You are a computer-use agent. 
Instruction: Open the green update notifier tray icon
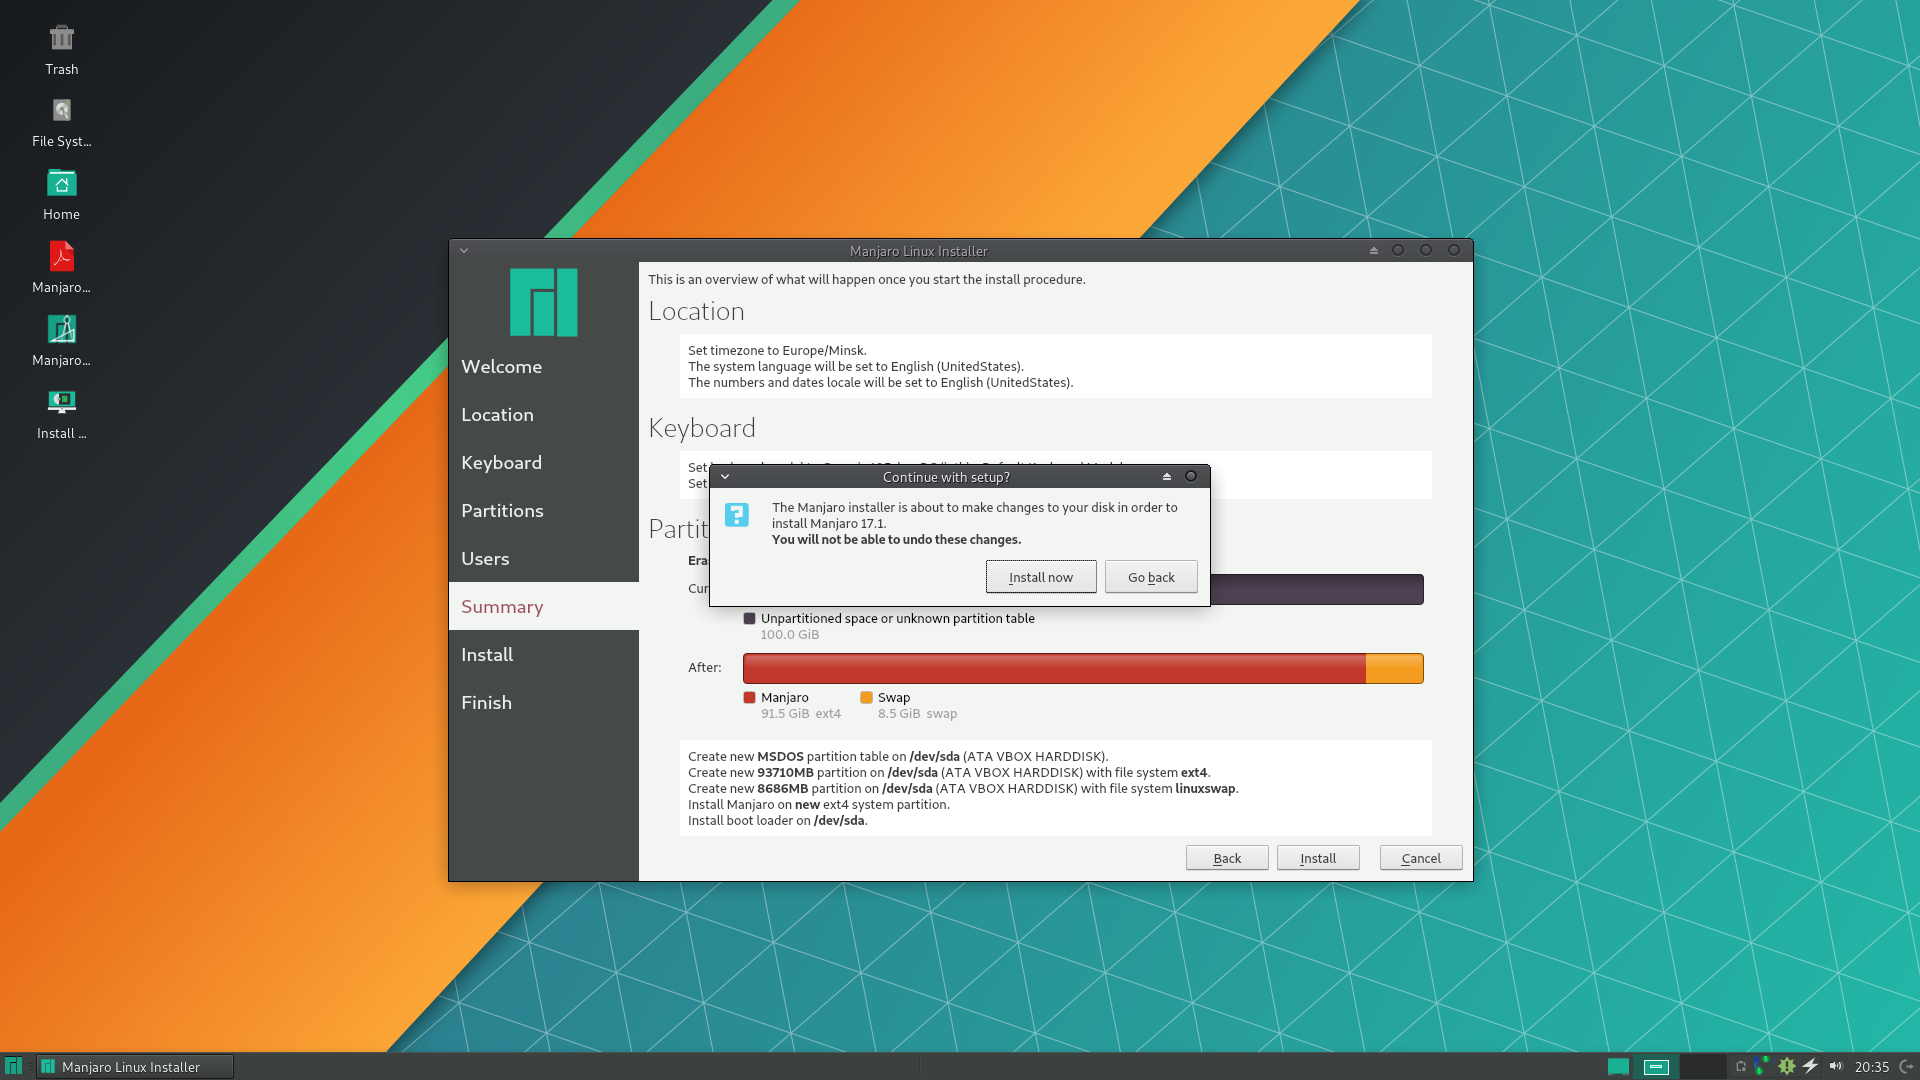(1786, 1066)
